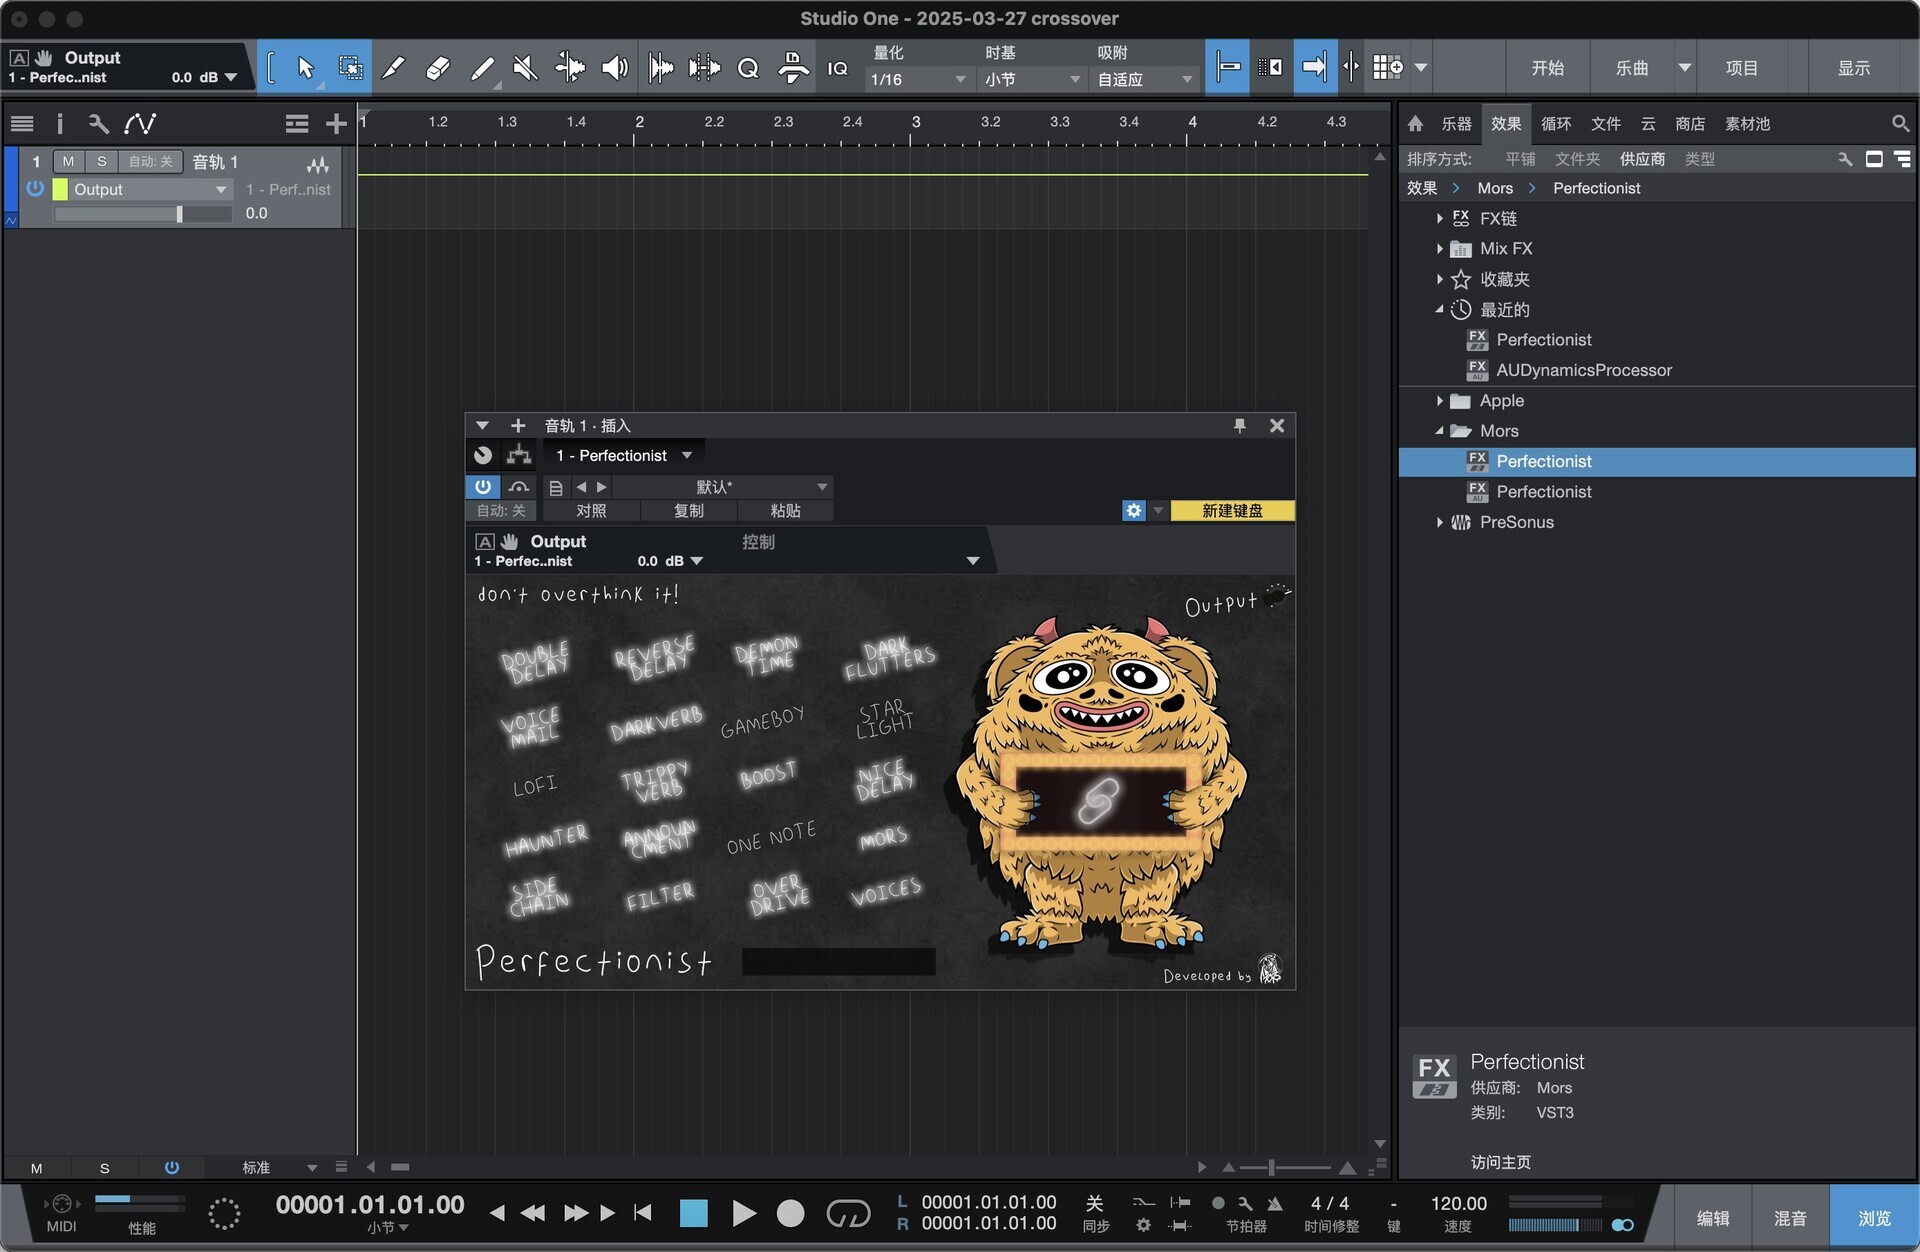The image size is (1920, 1252).
Task: Pin the plugin insert window
Action: [x=1239, y=426]
